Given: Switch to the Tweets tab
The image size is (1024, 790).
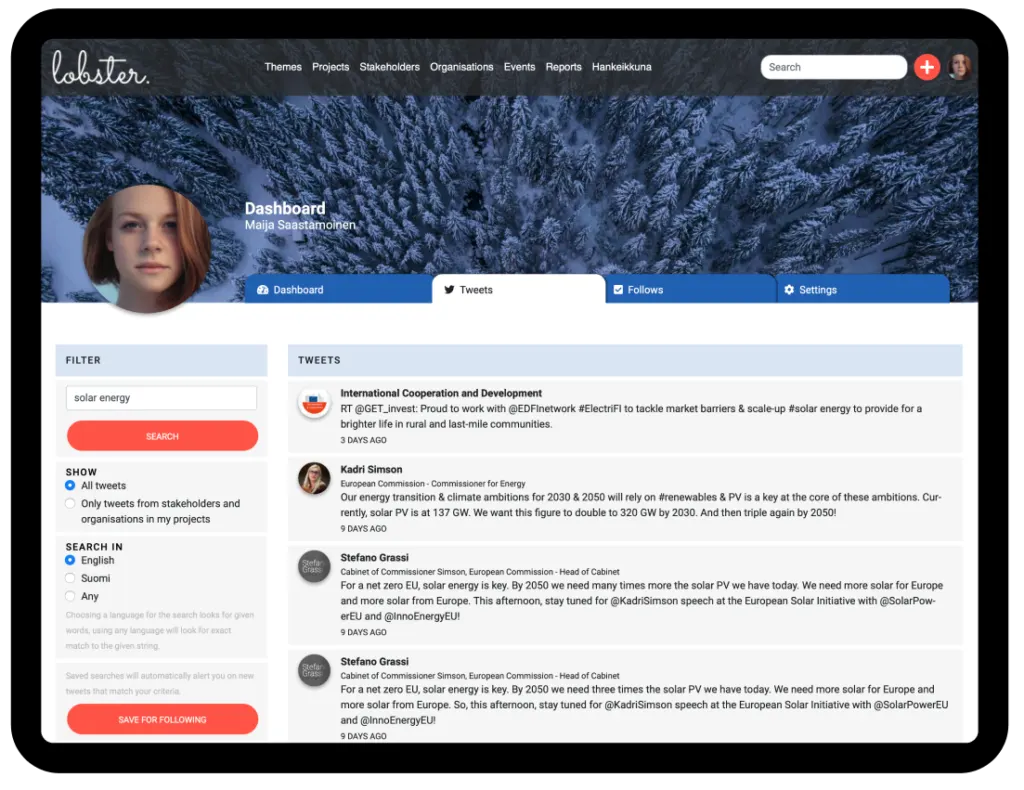Looking at the screenshot, I should 519,289.
